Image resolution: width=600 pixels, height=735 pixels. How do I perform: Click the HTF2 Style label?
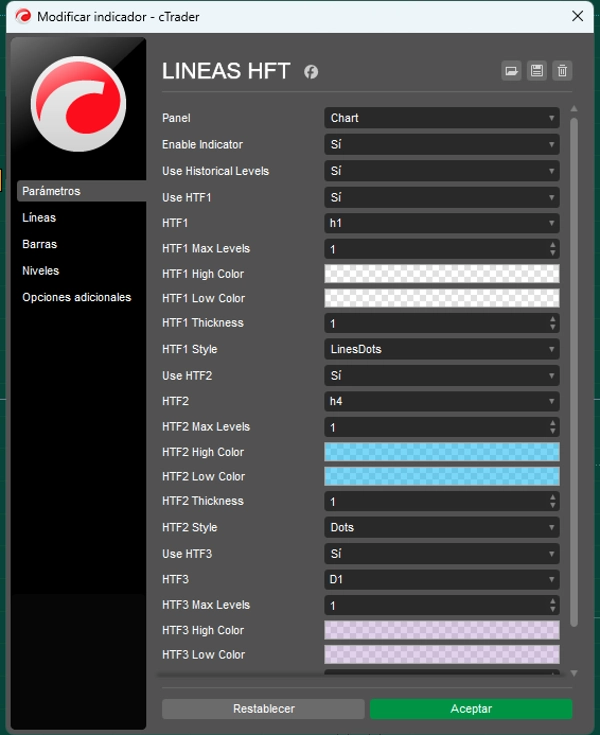pos(189,527)
